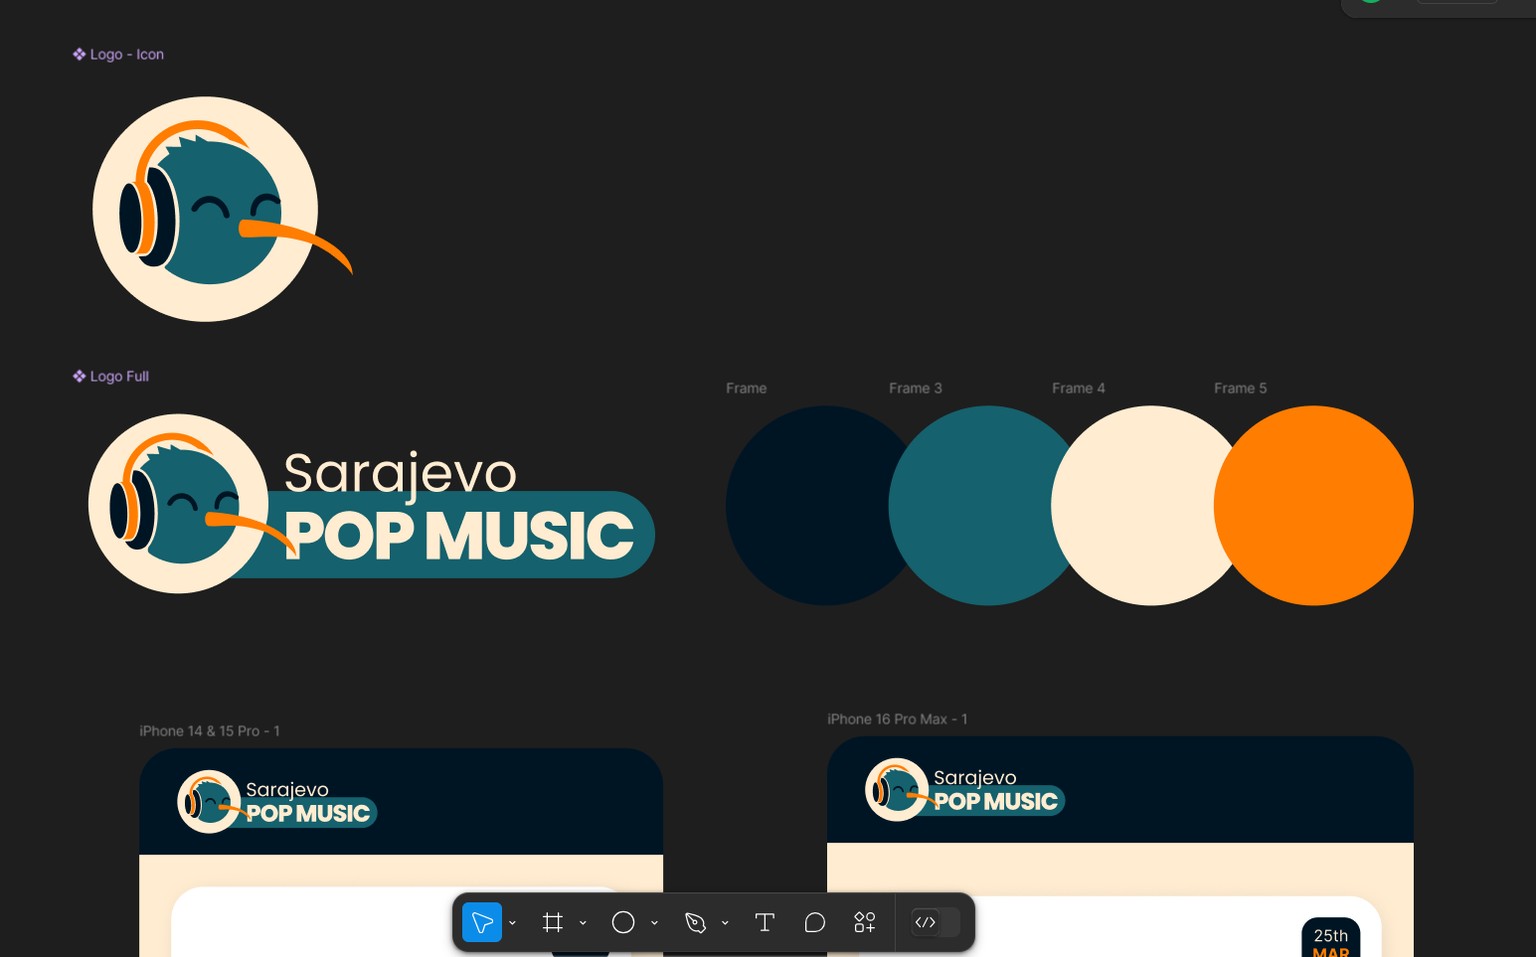The width and height of the screenshot is (1536, 957).
Task: Click the logo in iPhone 14 & 15 Pro frame
Action: click(x=277, y=801)
